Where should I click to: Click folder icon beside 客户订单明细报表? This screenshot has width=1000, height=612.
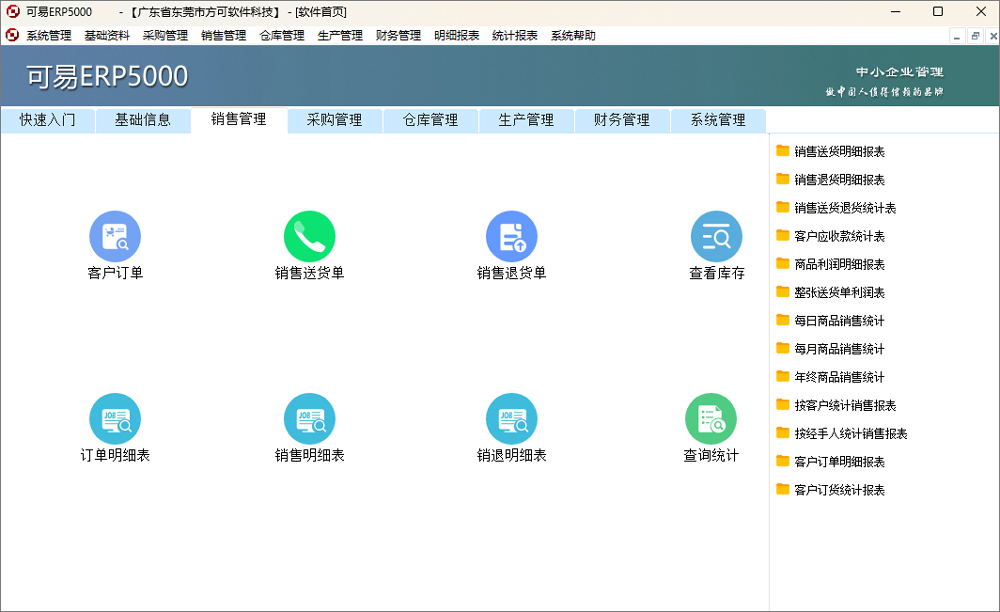coord(783,460)
